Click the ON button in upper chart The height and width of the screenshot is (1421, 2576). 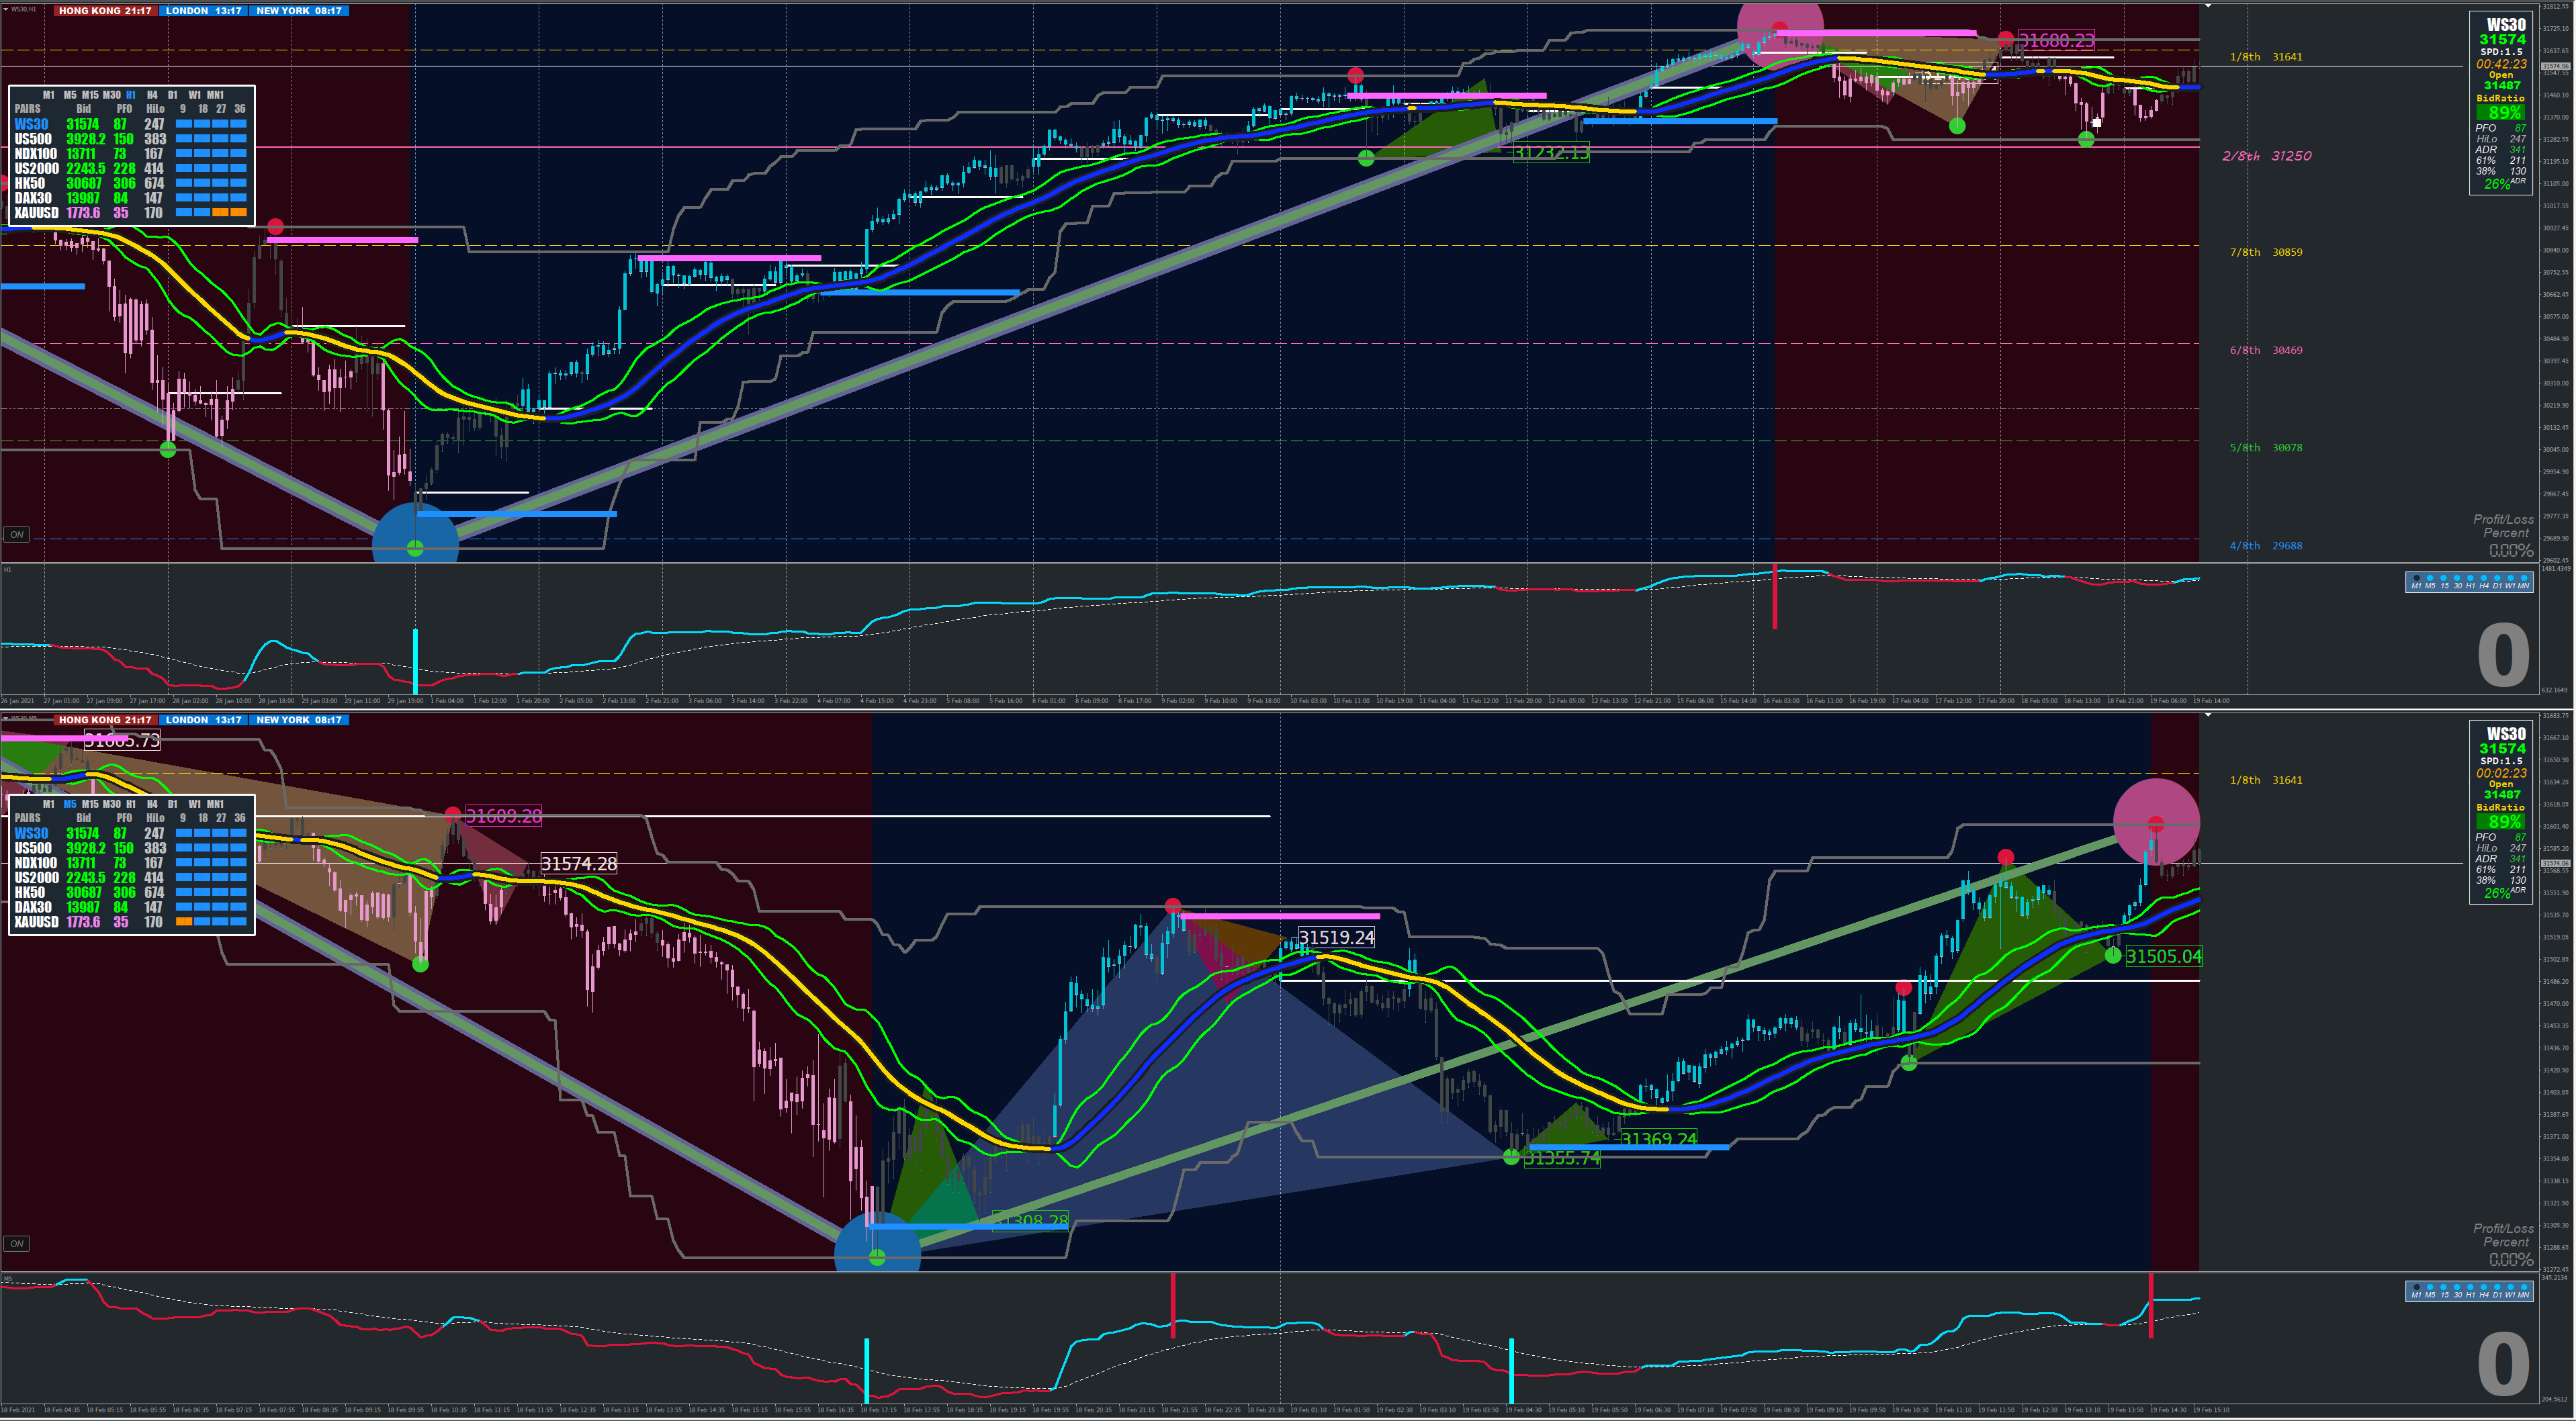[x=16, y=535]
